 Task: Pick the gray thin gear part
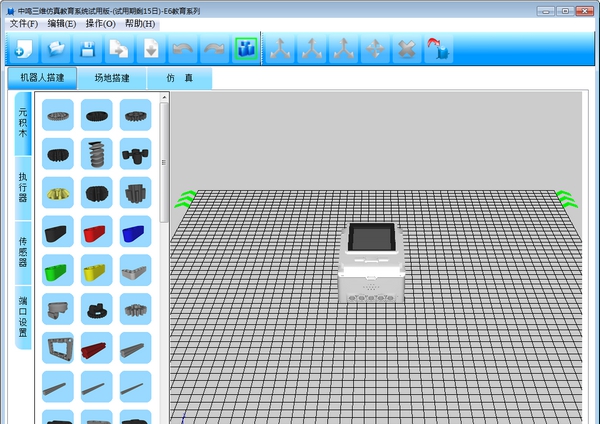(58, 115)
